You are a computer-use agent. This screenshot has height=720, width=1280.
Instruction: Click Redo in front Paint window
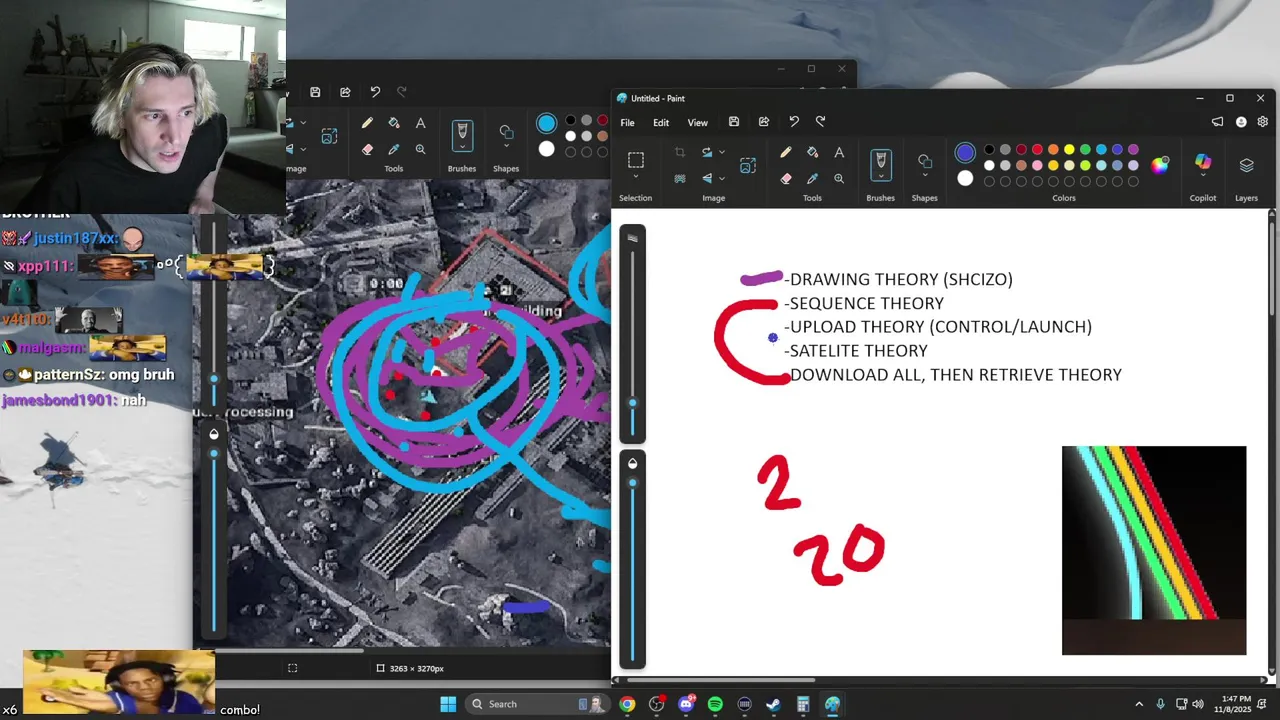coord(821,122)
